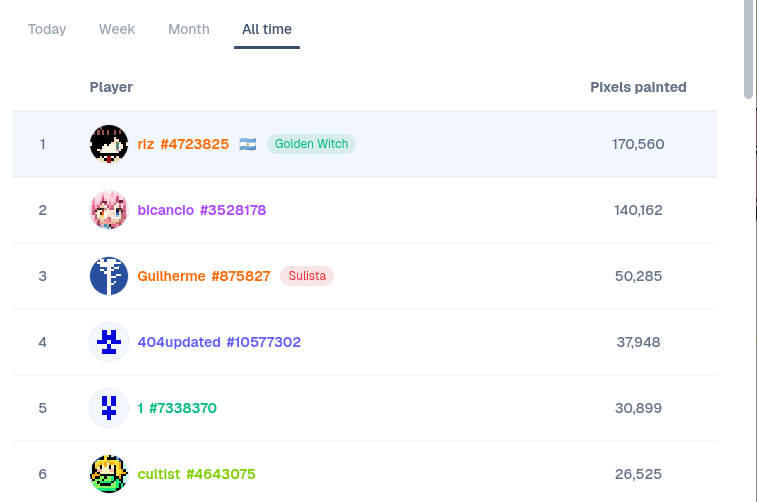Open player 404updated #10577302
The height and width of the screenshot is (502, 757).
tap(219, 342)
